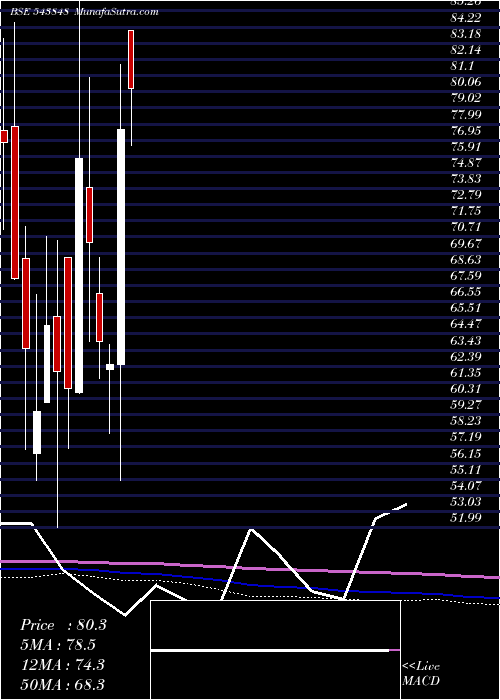Click the 82.14 price axis label
This screenshot has width=500, height=700.
click(467, 50)
